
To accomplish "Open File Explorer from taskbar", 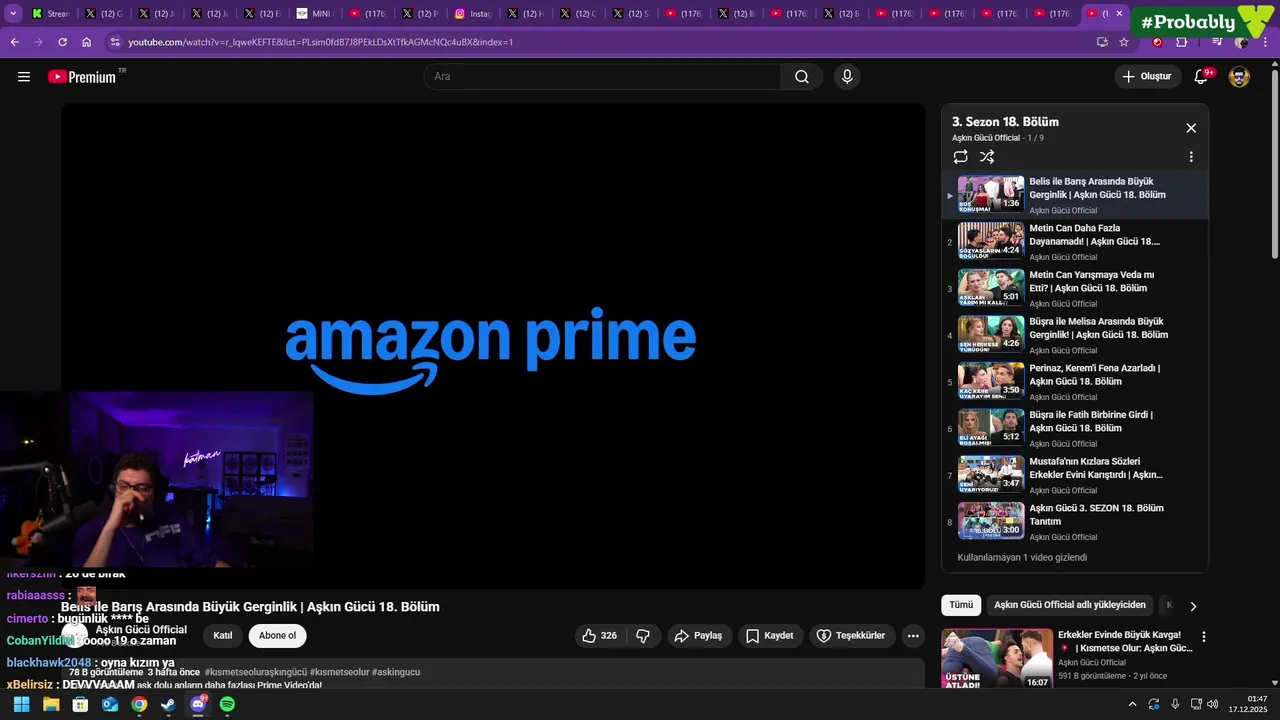I will tap(51, 705).
